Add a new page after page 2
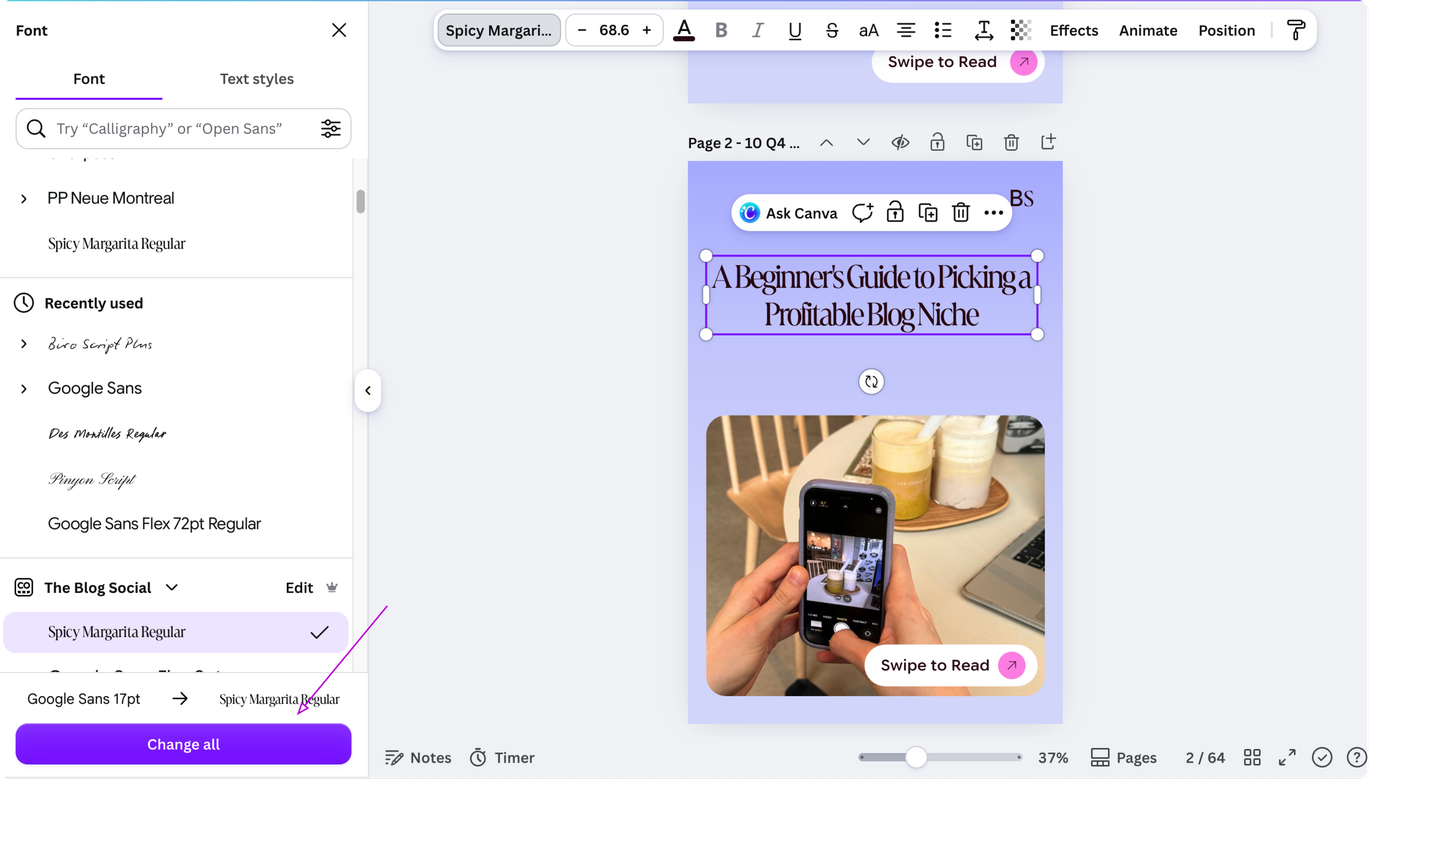 1048,142
